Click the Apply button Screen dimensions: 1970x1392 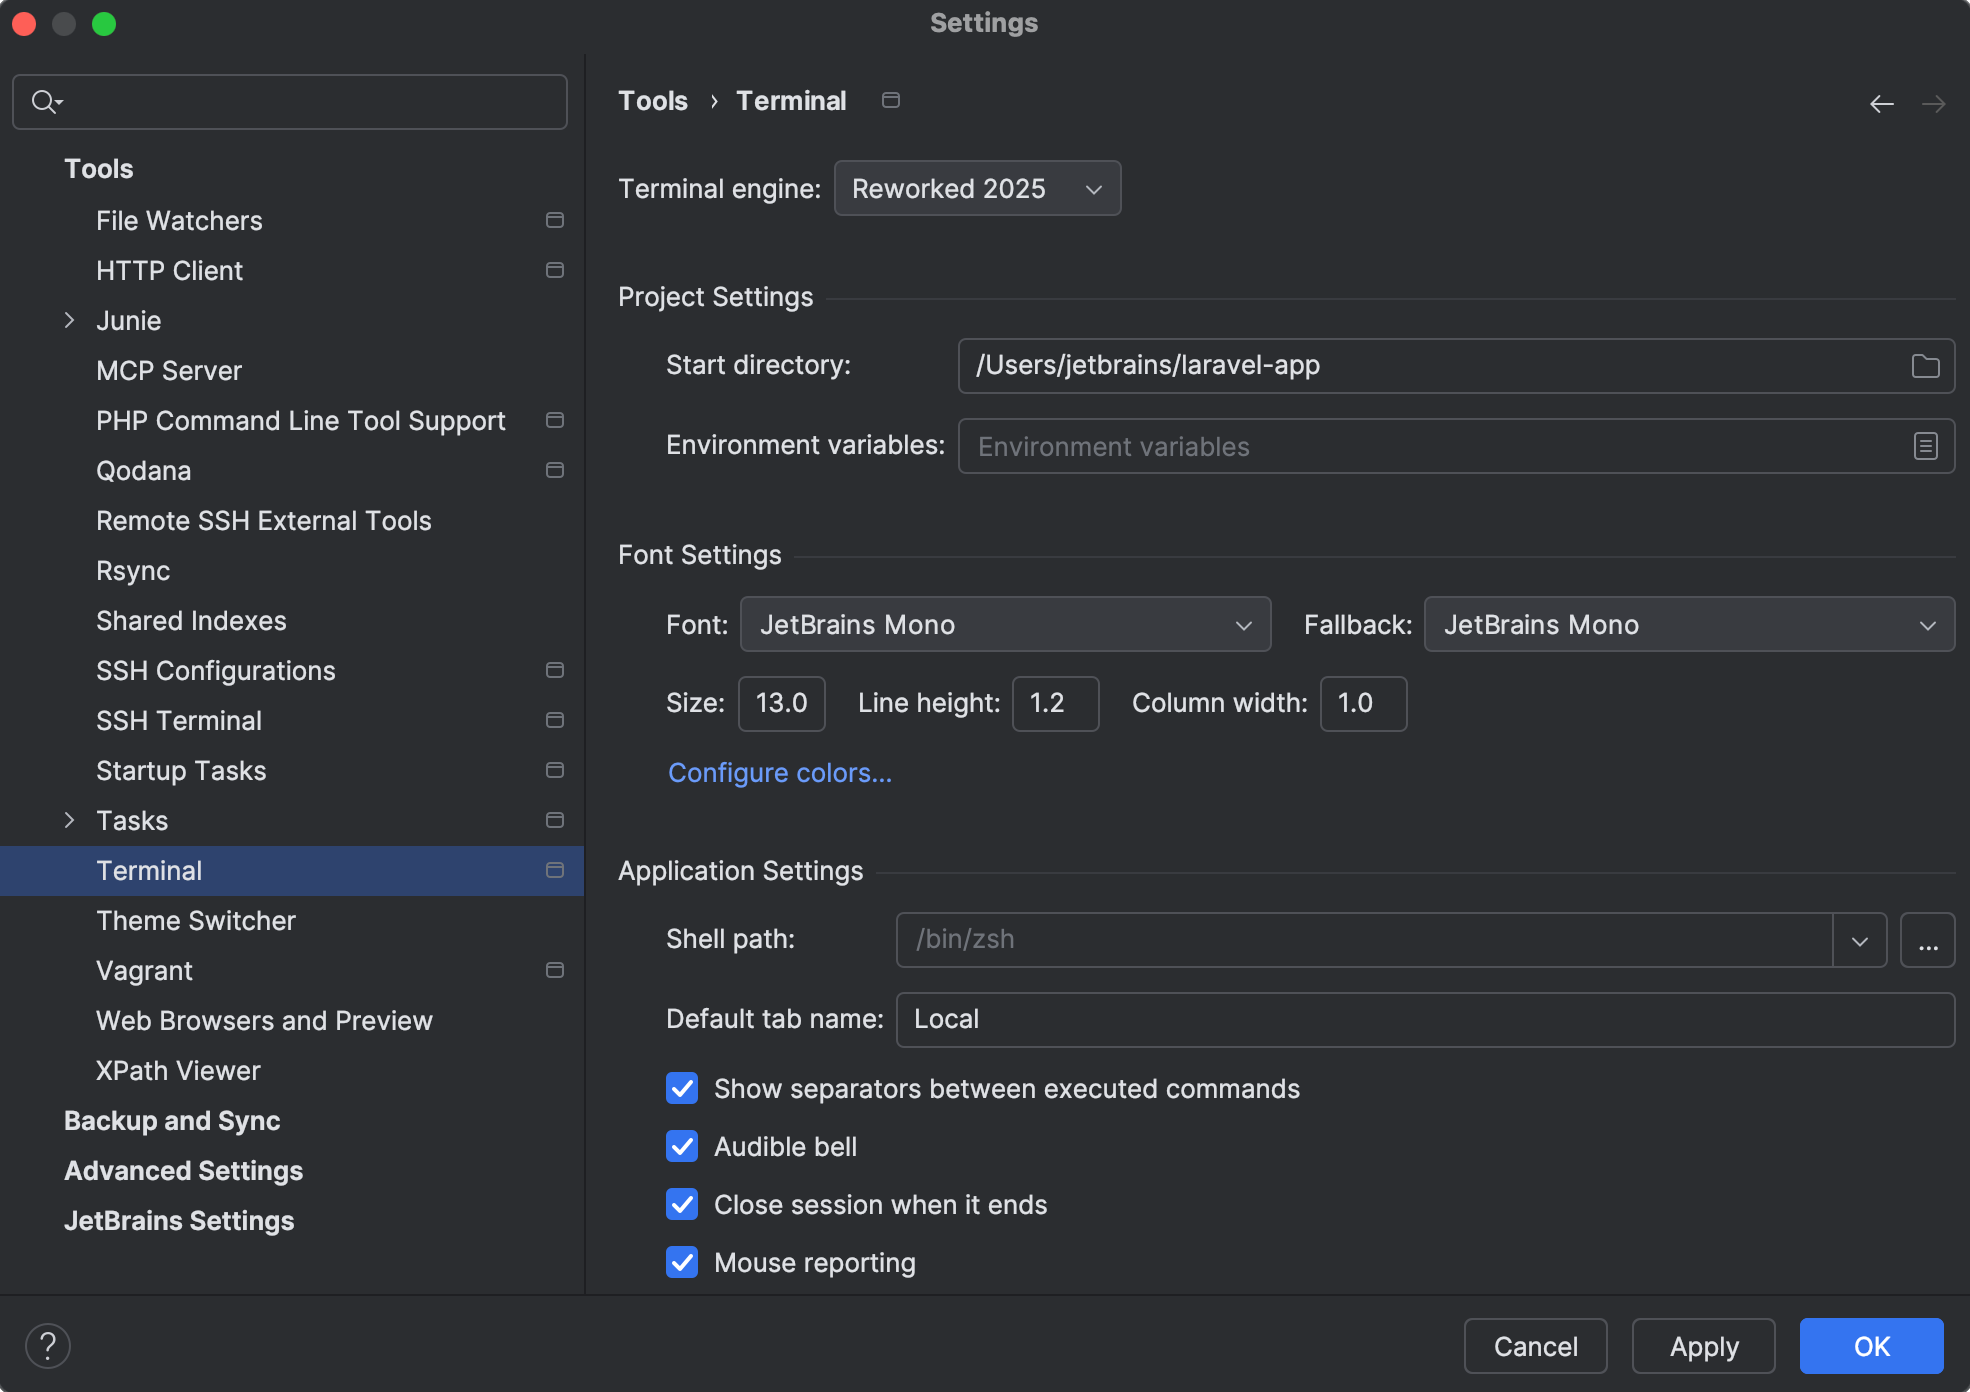1703,1346
